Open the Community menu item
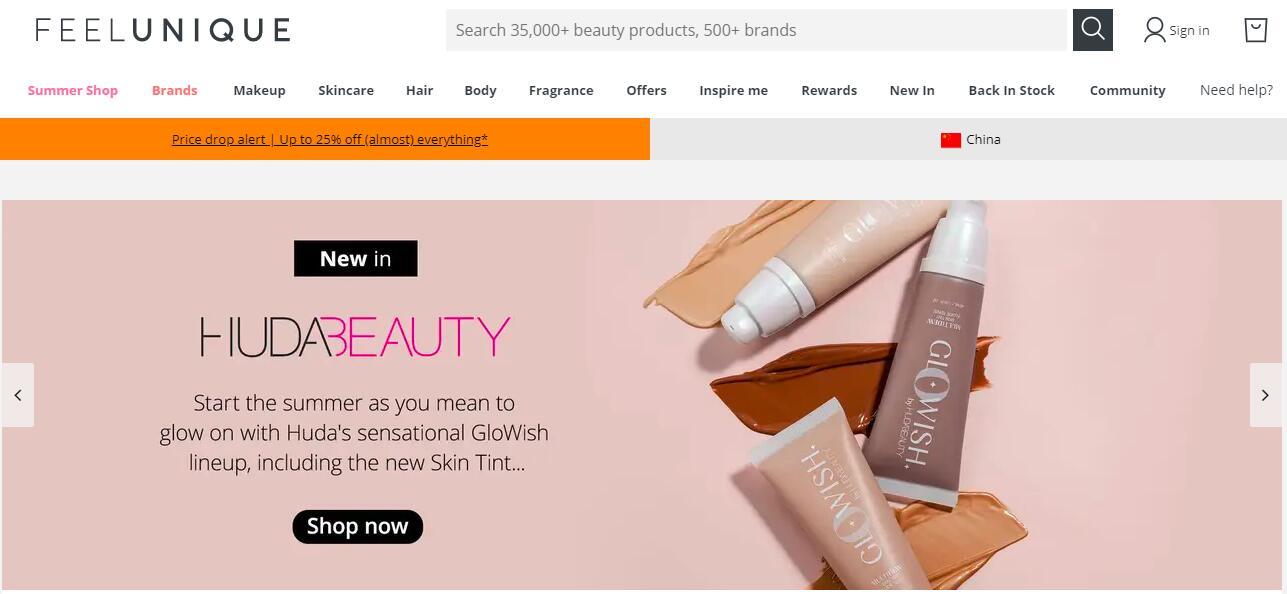This screenshot has width=1287, height=594. click(x=1127, y=90)
